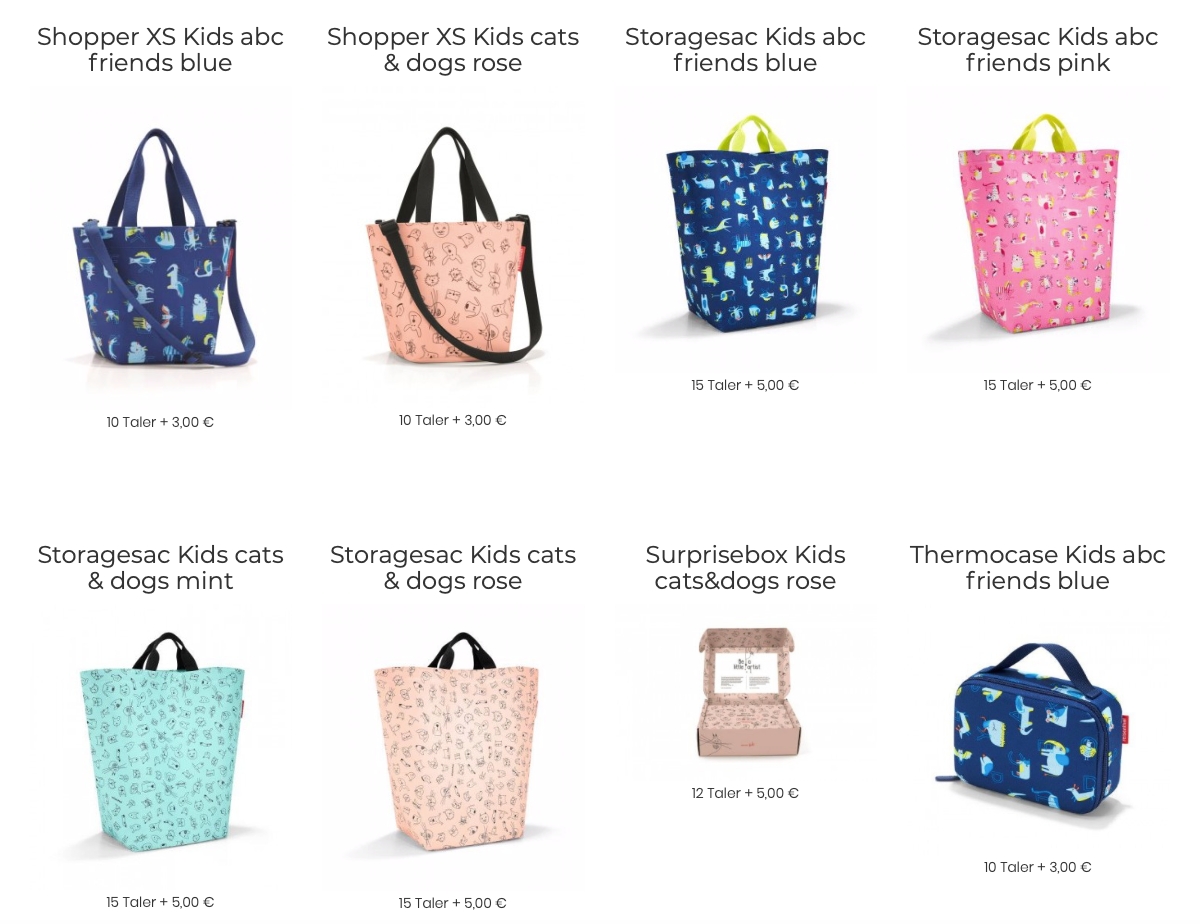Viewport: 1200px width, 924px height.
Task: Open Thermocase Kids abc friends blue title
Action: (1037, 568)
